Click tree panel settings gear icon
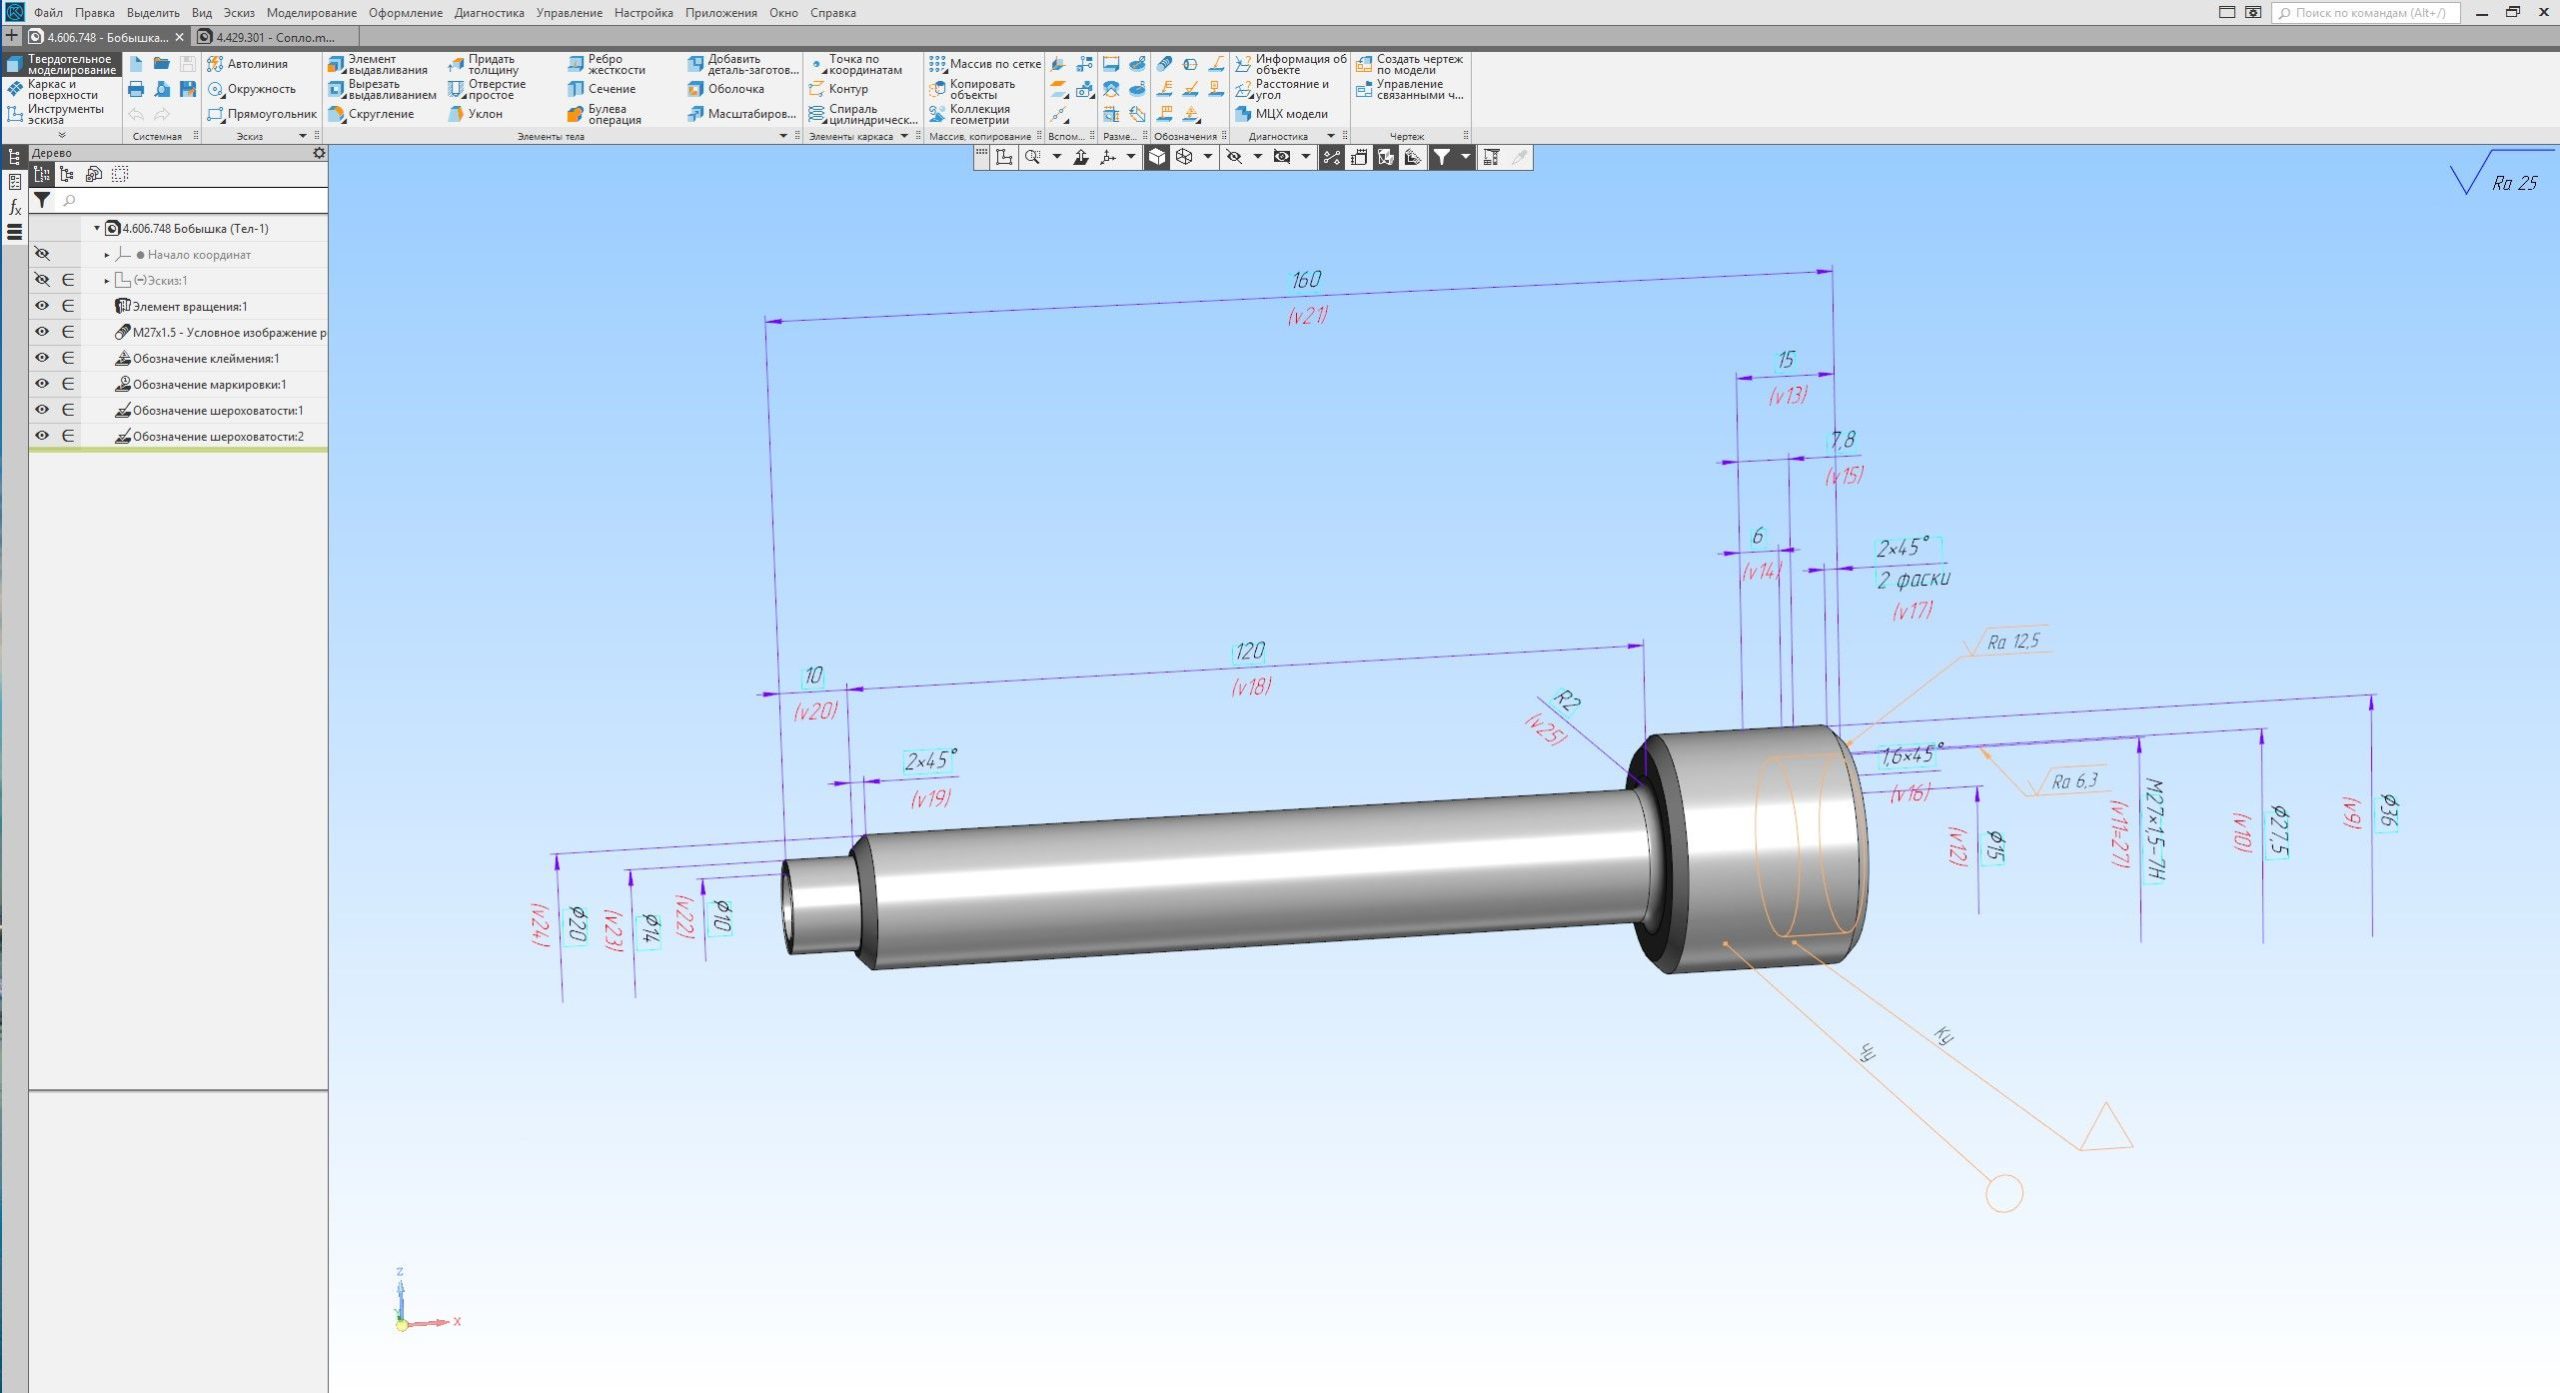 click(319, 153)
